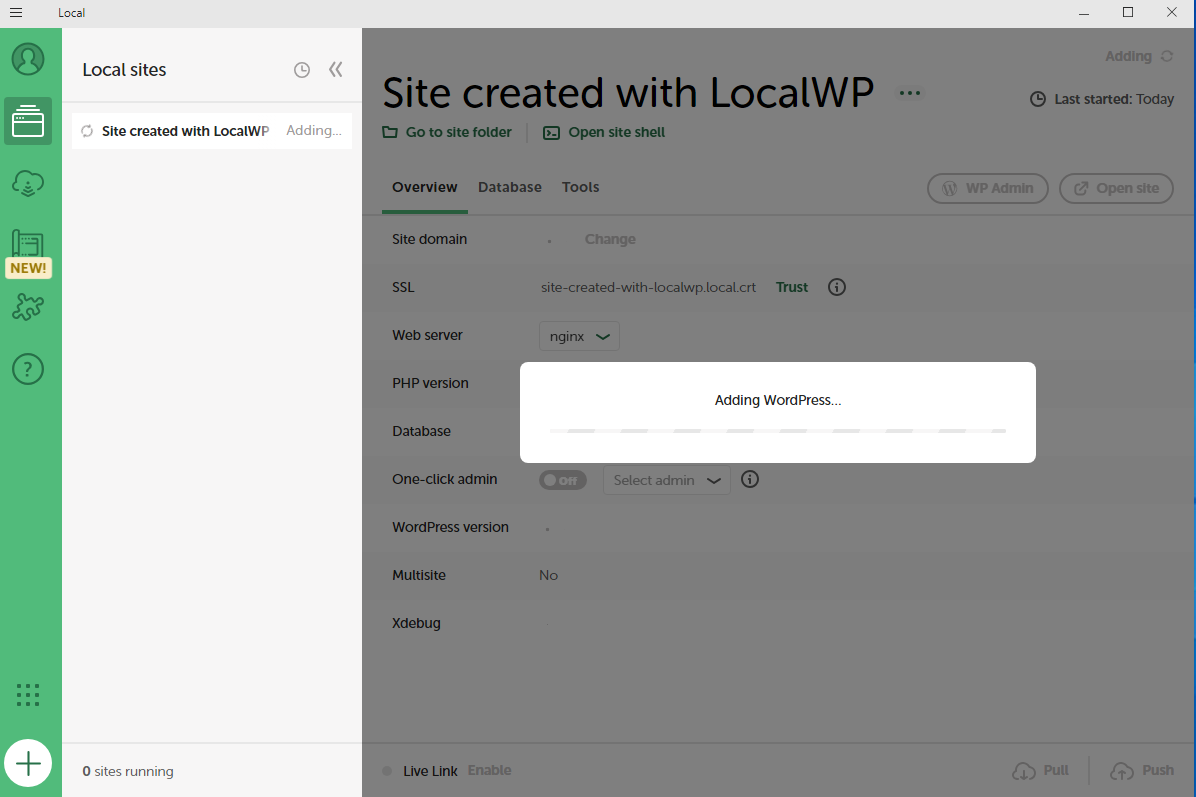This screenshot has width=1196, height=797.
Task: Open the Select admin dropdown
Action: click(666, 480)
